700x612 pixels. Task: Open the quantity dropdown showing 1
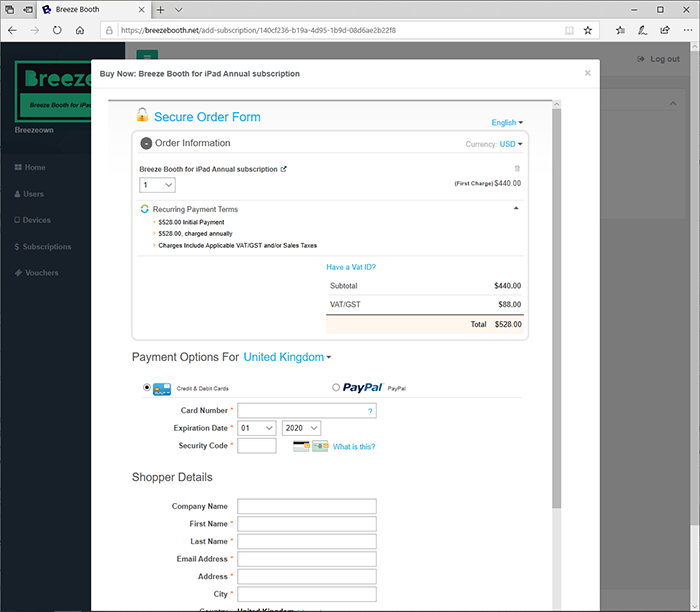point(157,185)
